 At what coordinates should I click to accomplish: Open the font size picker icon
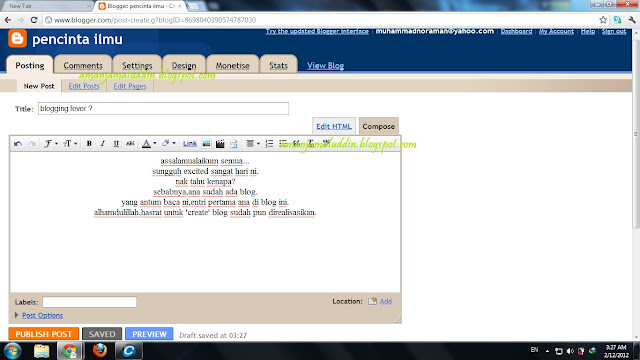(67, 144)
